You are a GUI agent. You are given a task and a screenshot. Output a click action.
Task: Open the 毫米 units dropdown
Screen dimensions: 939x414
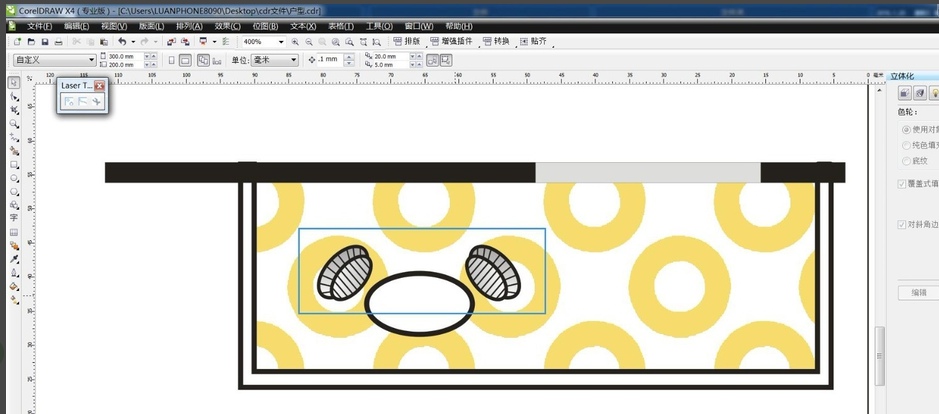(293, 60)
